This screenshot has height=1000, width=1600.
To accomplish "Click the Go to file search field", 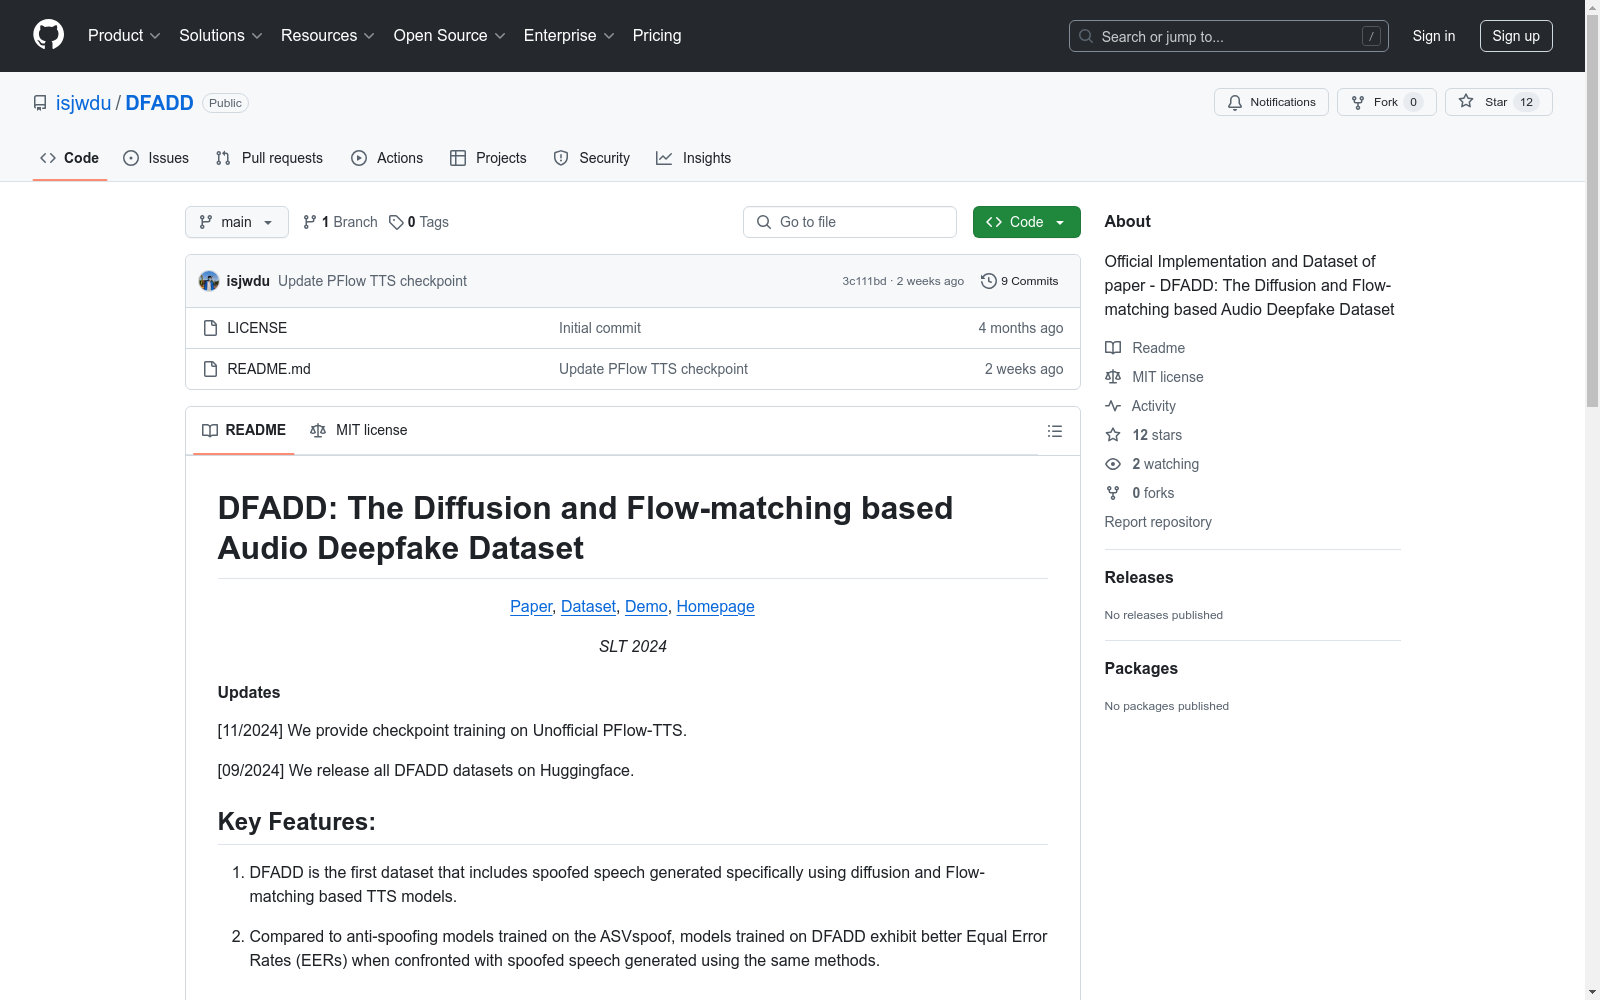I will coord(850,222).
